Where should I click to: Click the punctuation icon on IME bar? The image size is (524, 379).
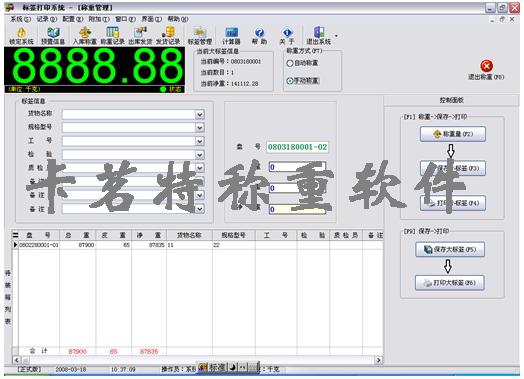pos(242,368)
